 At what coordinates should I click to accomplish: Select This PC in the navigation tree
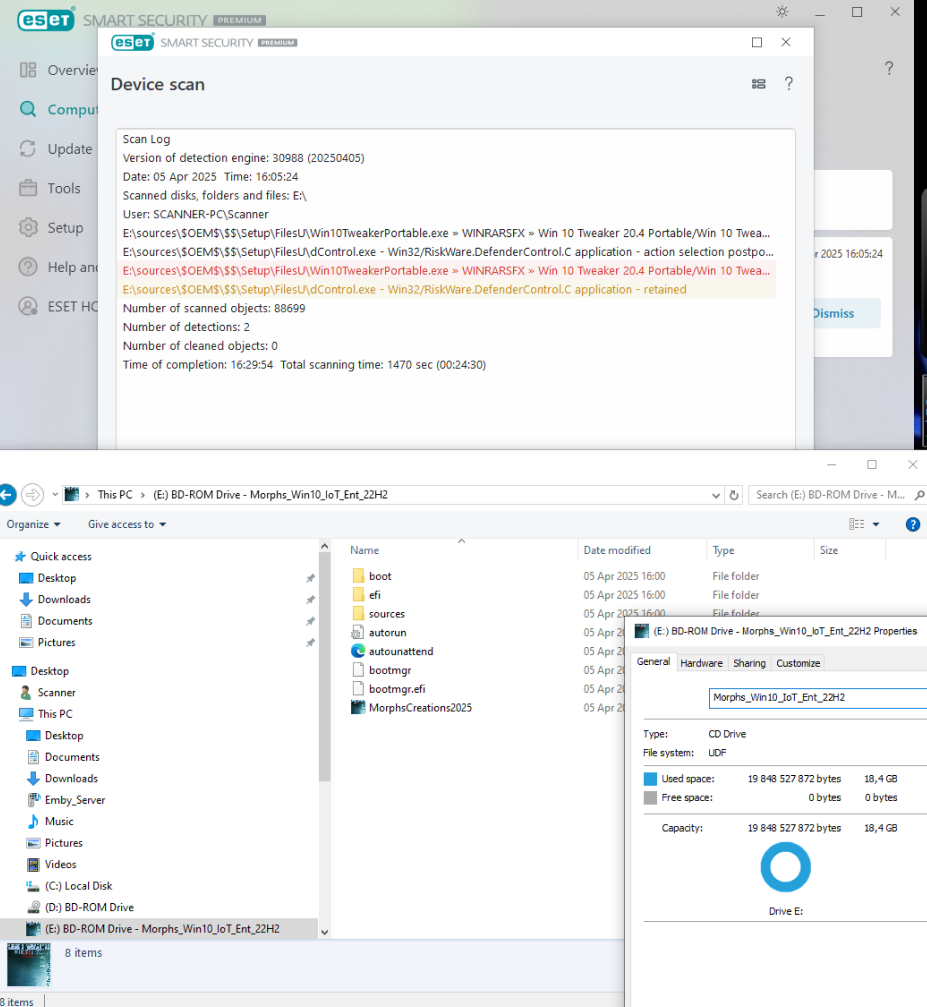(x=55, y=714)
